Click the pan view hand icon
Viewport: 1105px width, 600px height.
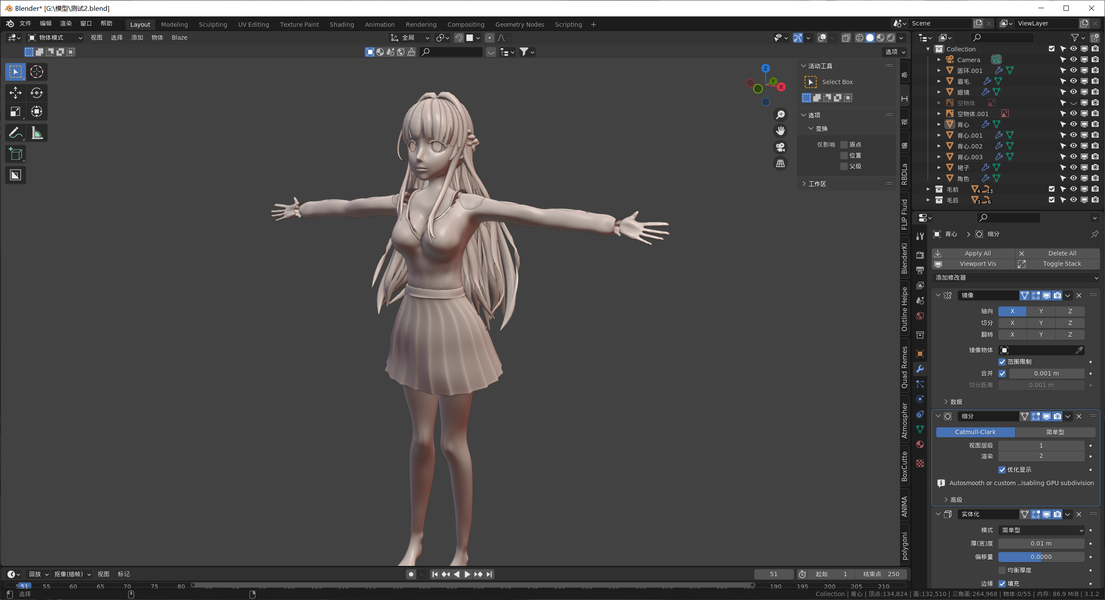click(x=780, y=131)
